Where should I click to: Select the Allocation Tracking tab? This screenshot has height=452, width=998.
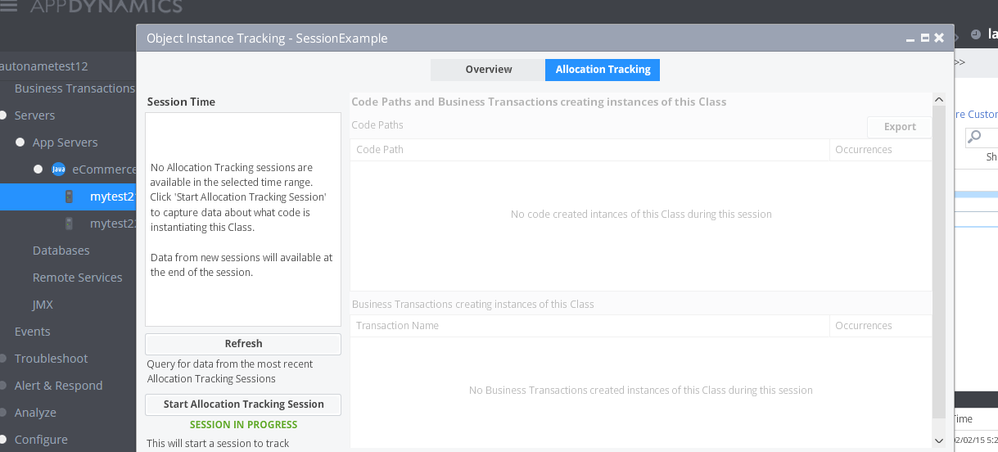(x=602, y=70)
